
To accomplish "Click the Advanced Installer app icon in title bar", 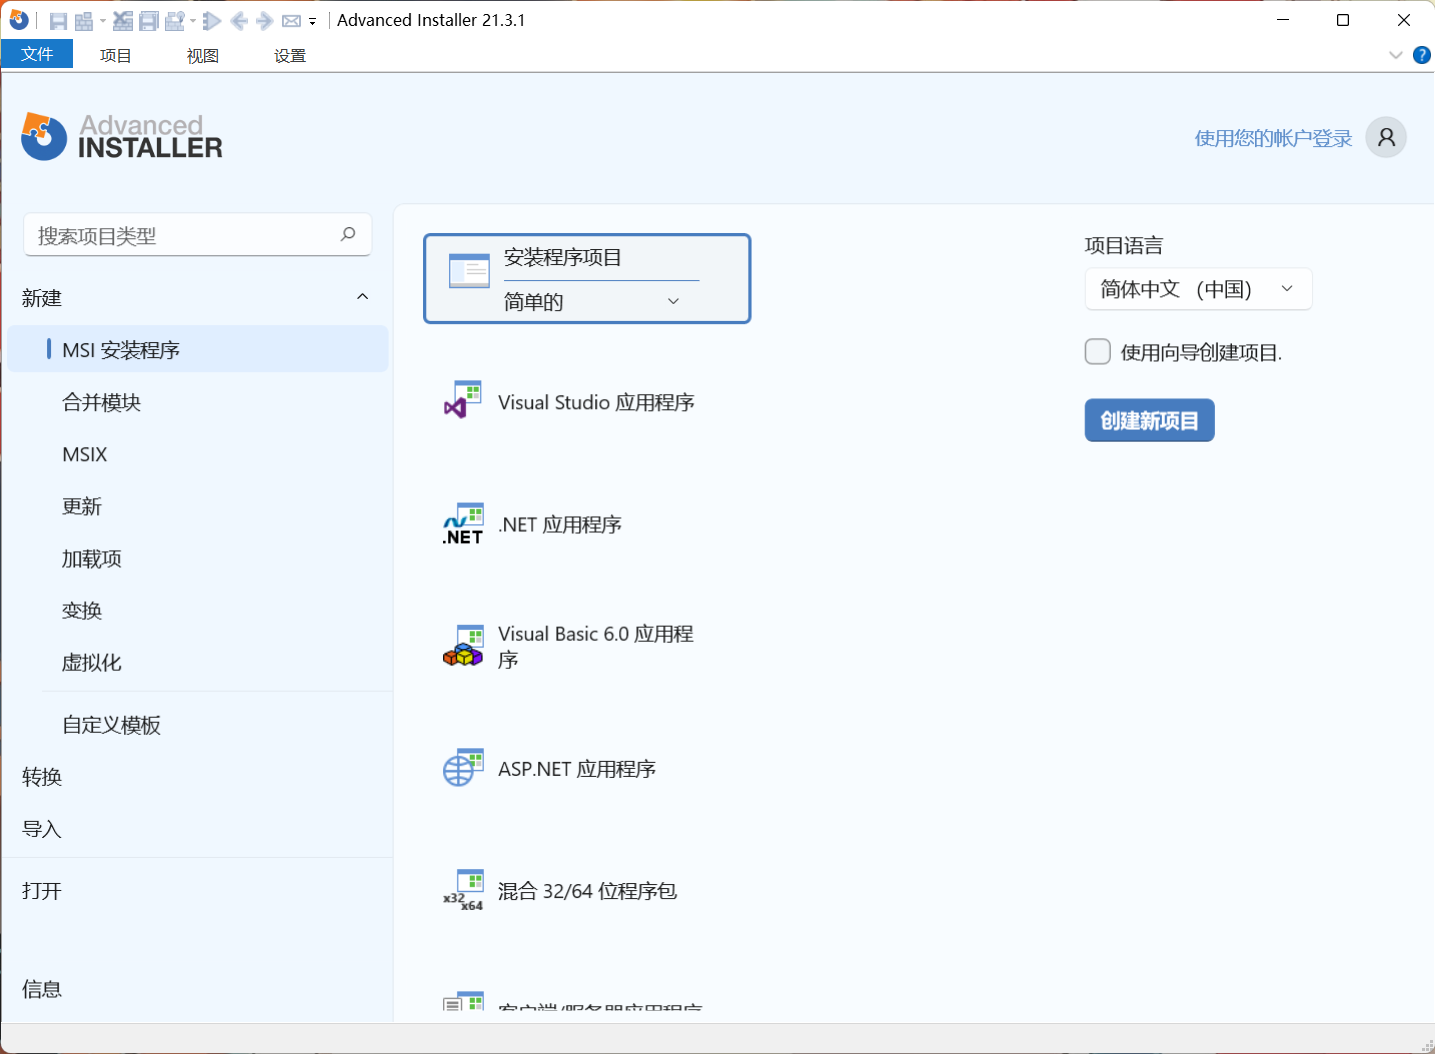I will (x=19, y=19).
